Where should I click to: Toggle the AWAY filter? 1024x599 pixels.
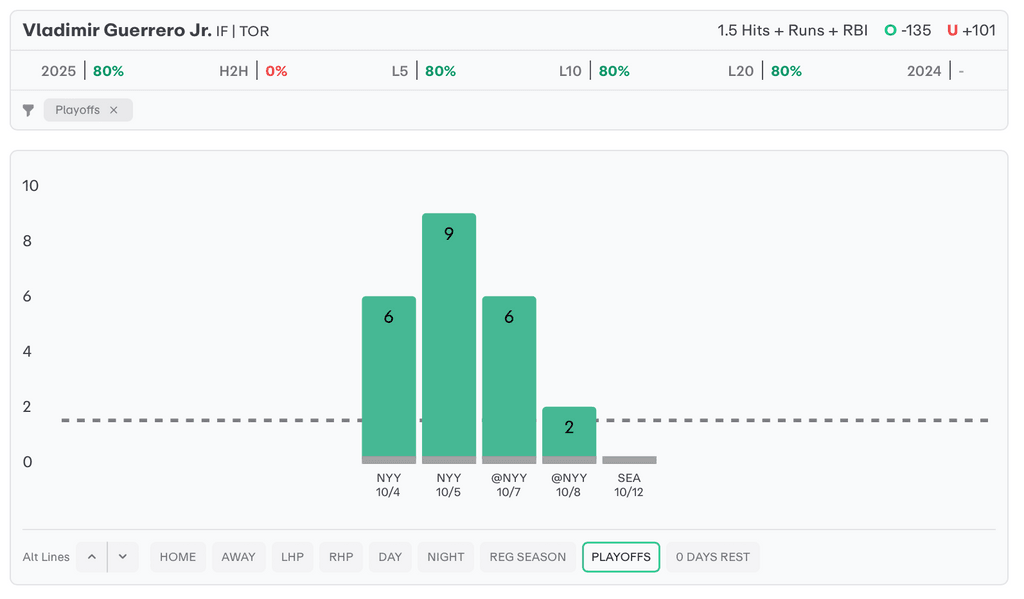(238, 557)
